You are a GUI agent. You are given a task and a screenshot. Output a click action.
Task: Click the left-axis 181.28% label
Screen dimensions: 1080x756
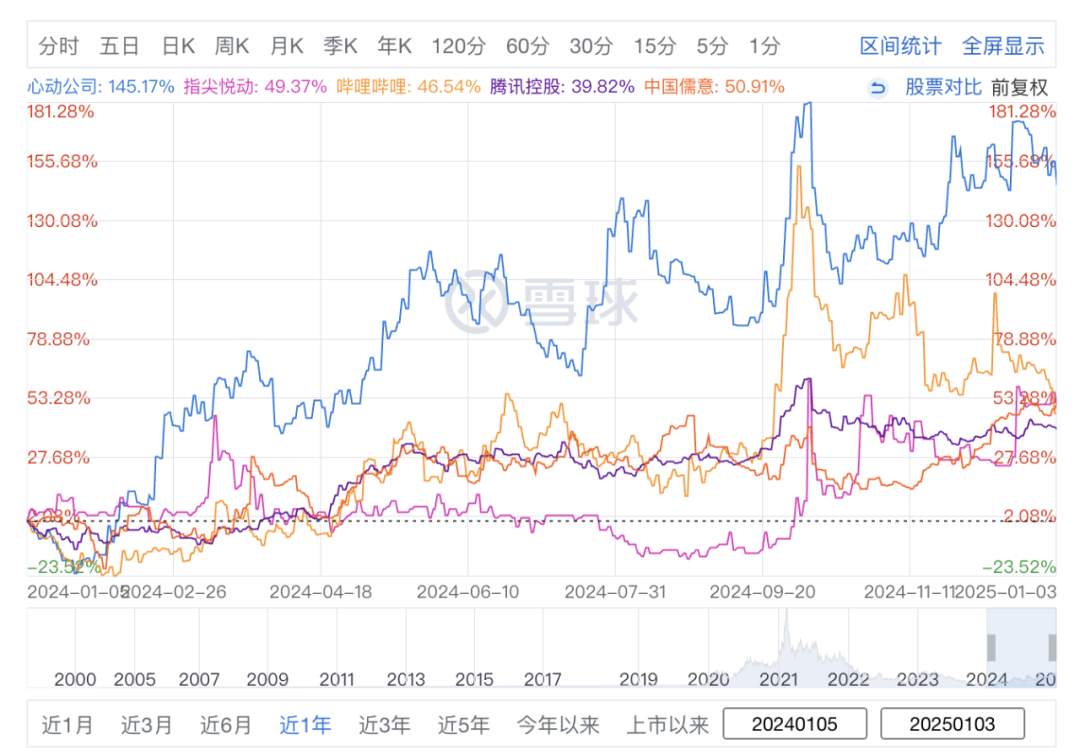[x=61, y=112]
